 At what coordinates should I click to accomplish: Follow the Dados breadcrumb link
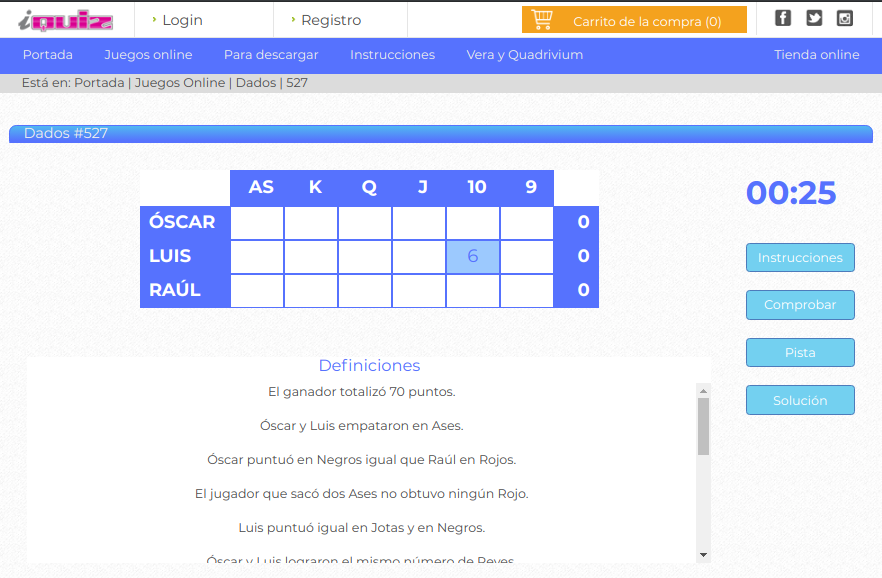256,83
